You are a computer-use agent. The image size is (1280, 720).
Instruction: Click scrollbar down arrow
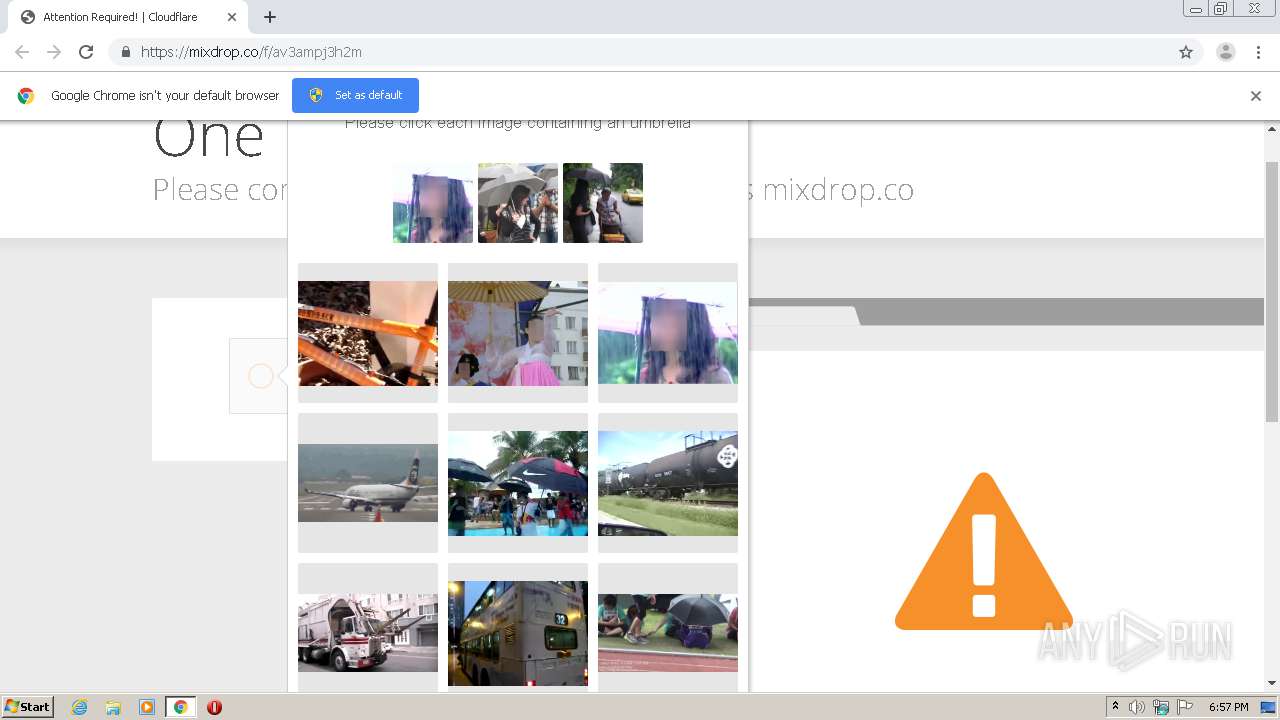1272,683
